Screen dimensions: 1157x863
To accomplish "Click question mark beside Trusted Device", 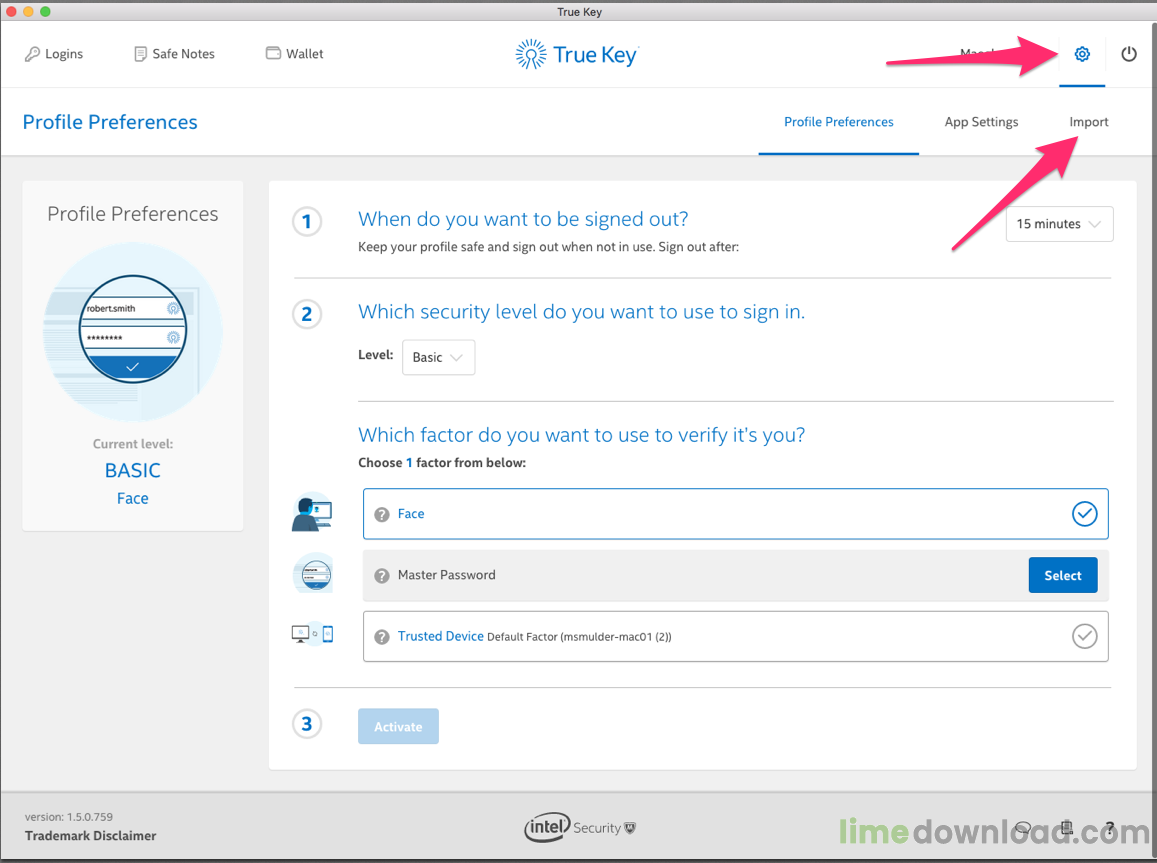I will click(x=381, y=637).
